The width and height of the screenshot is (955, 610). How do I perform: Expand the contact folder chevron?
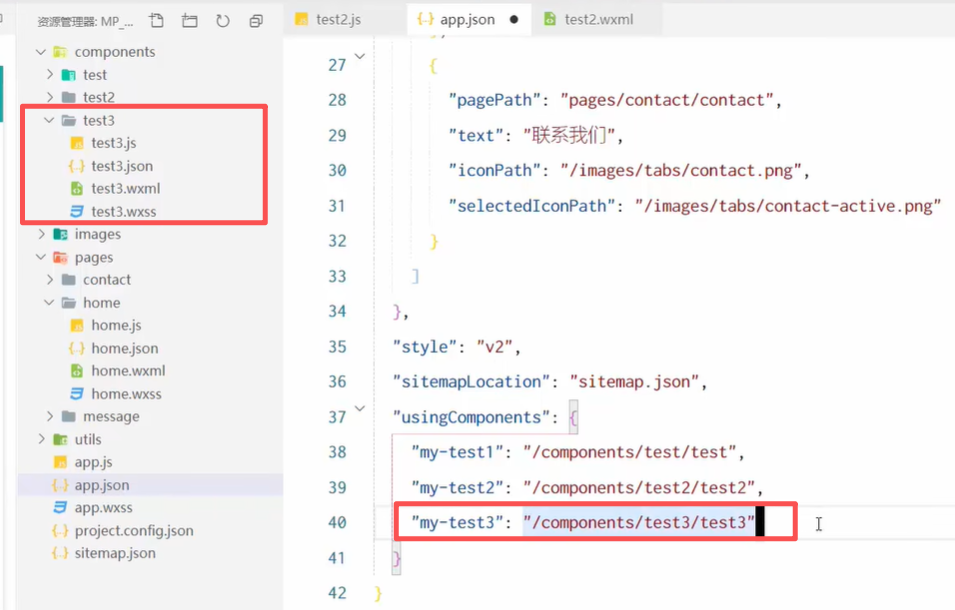coord(50,279)
